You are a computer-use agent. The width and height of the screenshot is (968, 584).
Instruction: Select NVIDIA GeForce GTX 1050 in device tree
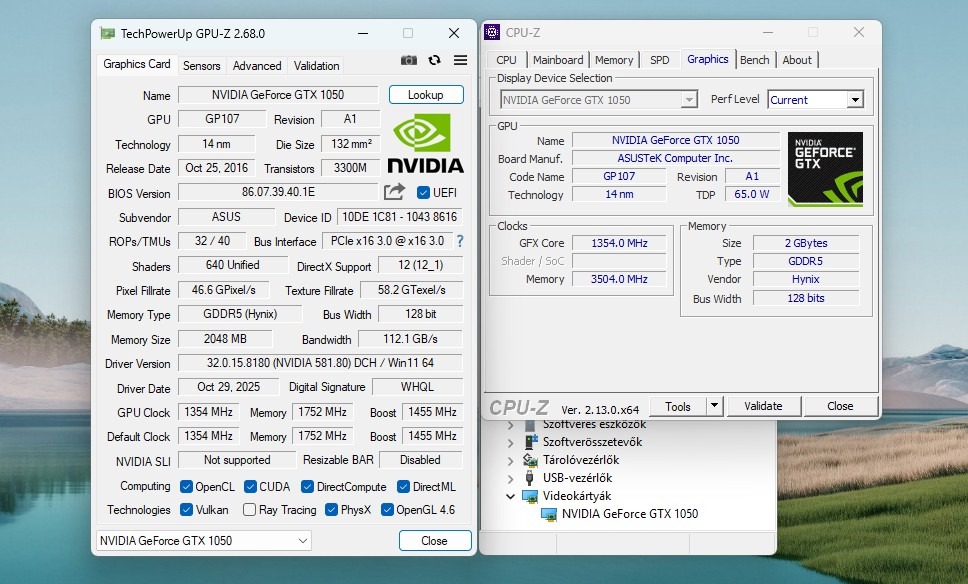pos(630,514)
